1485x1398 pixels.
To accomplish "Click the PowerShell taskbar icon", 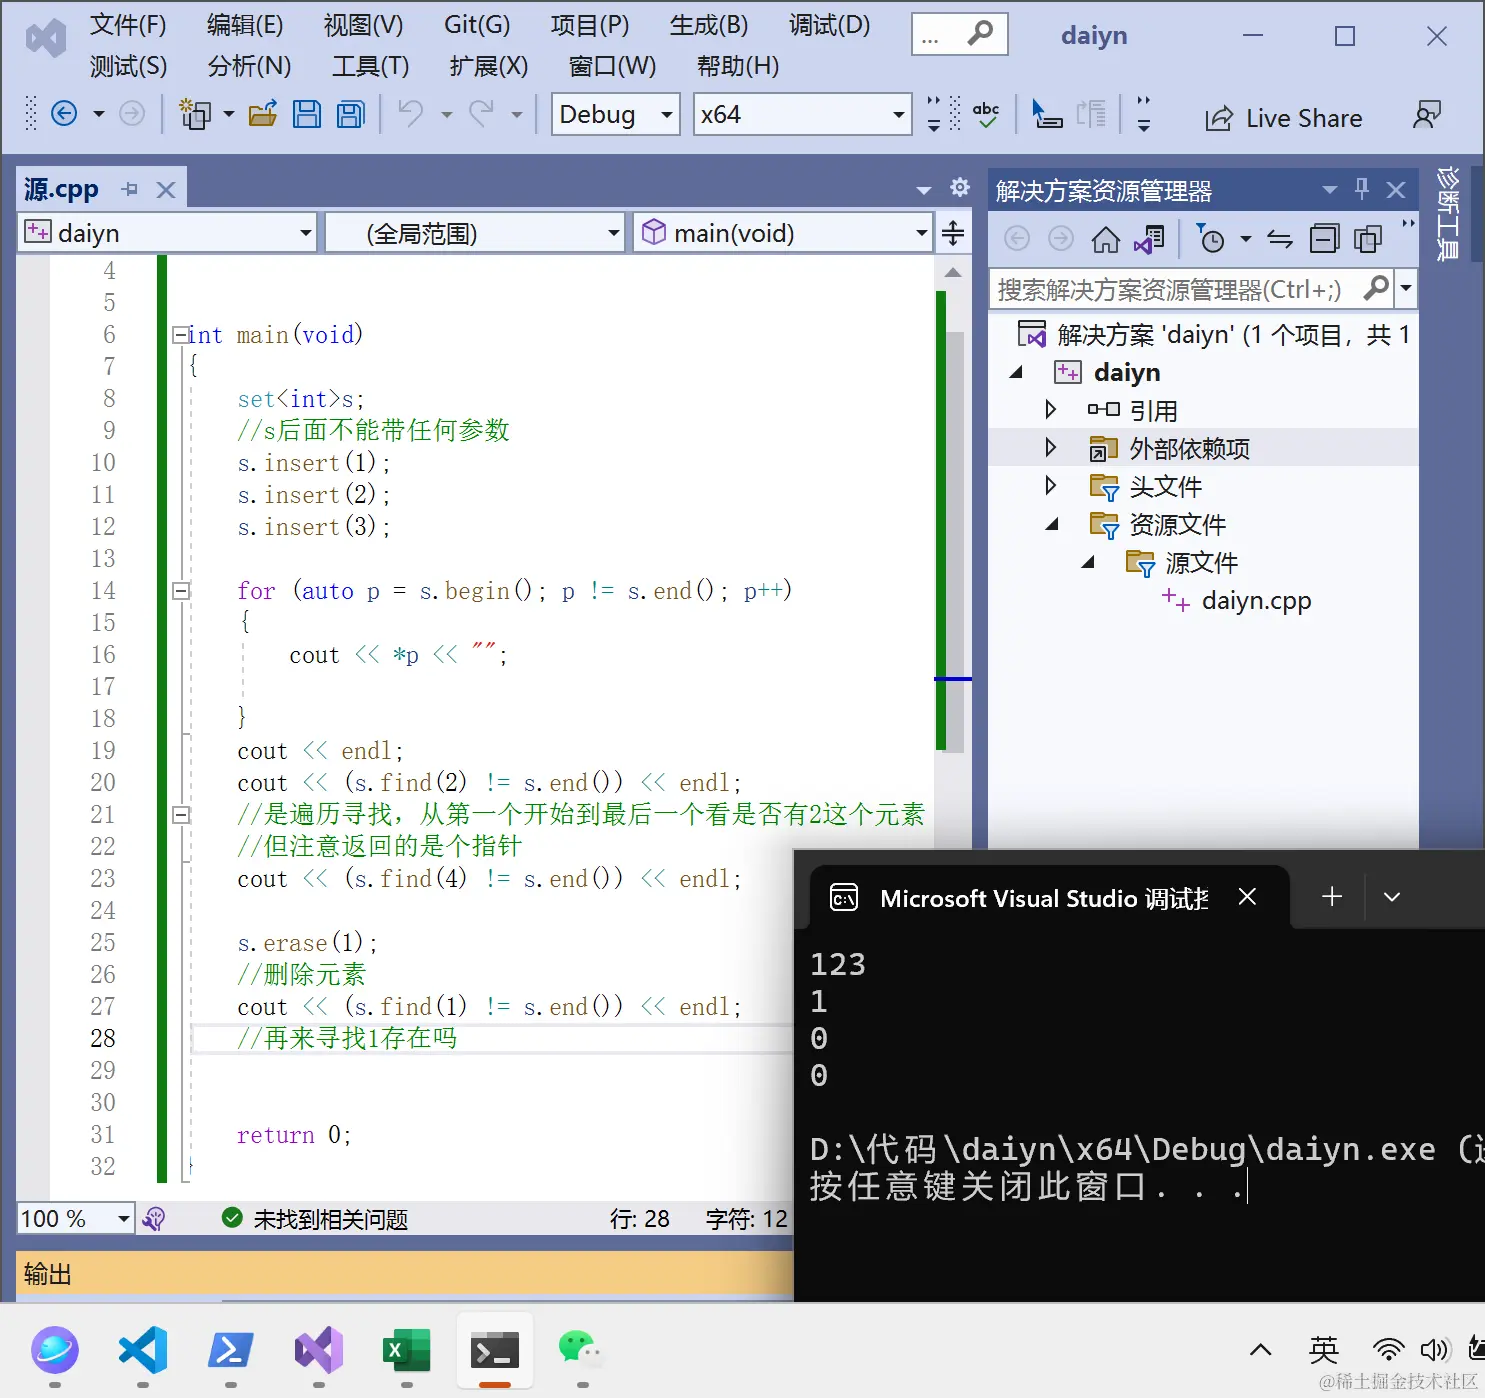I will click(x=230, y=1351).
